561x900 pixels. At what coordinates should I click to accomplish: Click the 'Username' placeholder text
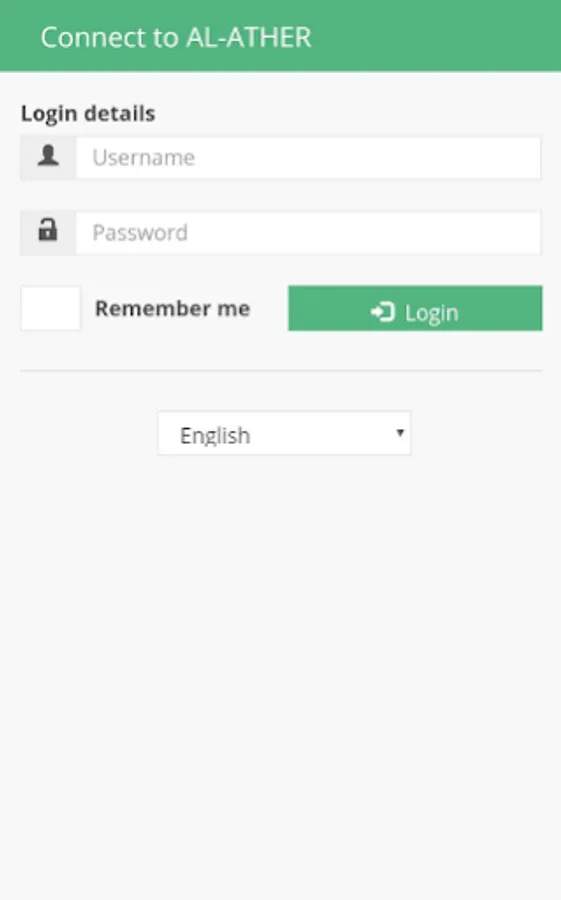pos(144,157)
